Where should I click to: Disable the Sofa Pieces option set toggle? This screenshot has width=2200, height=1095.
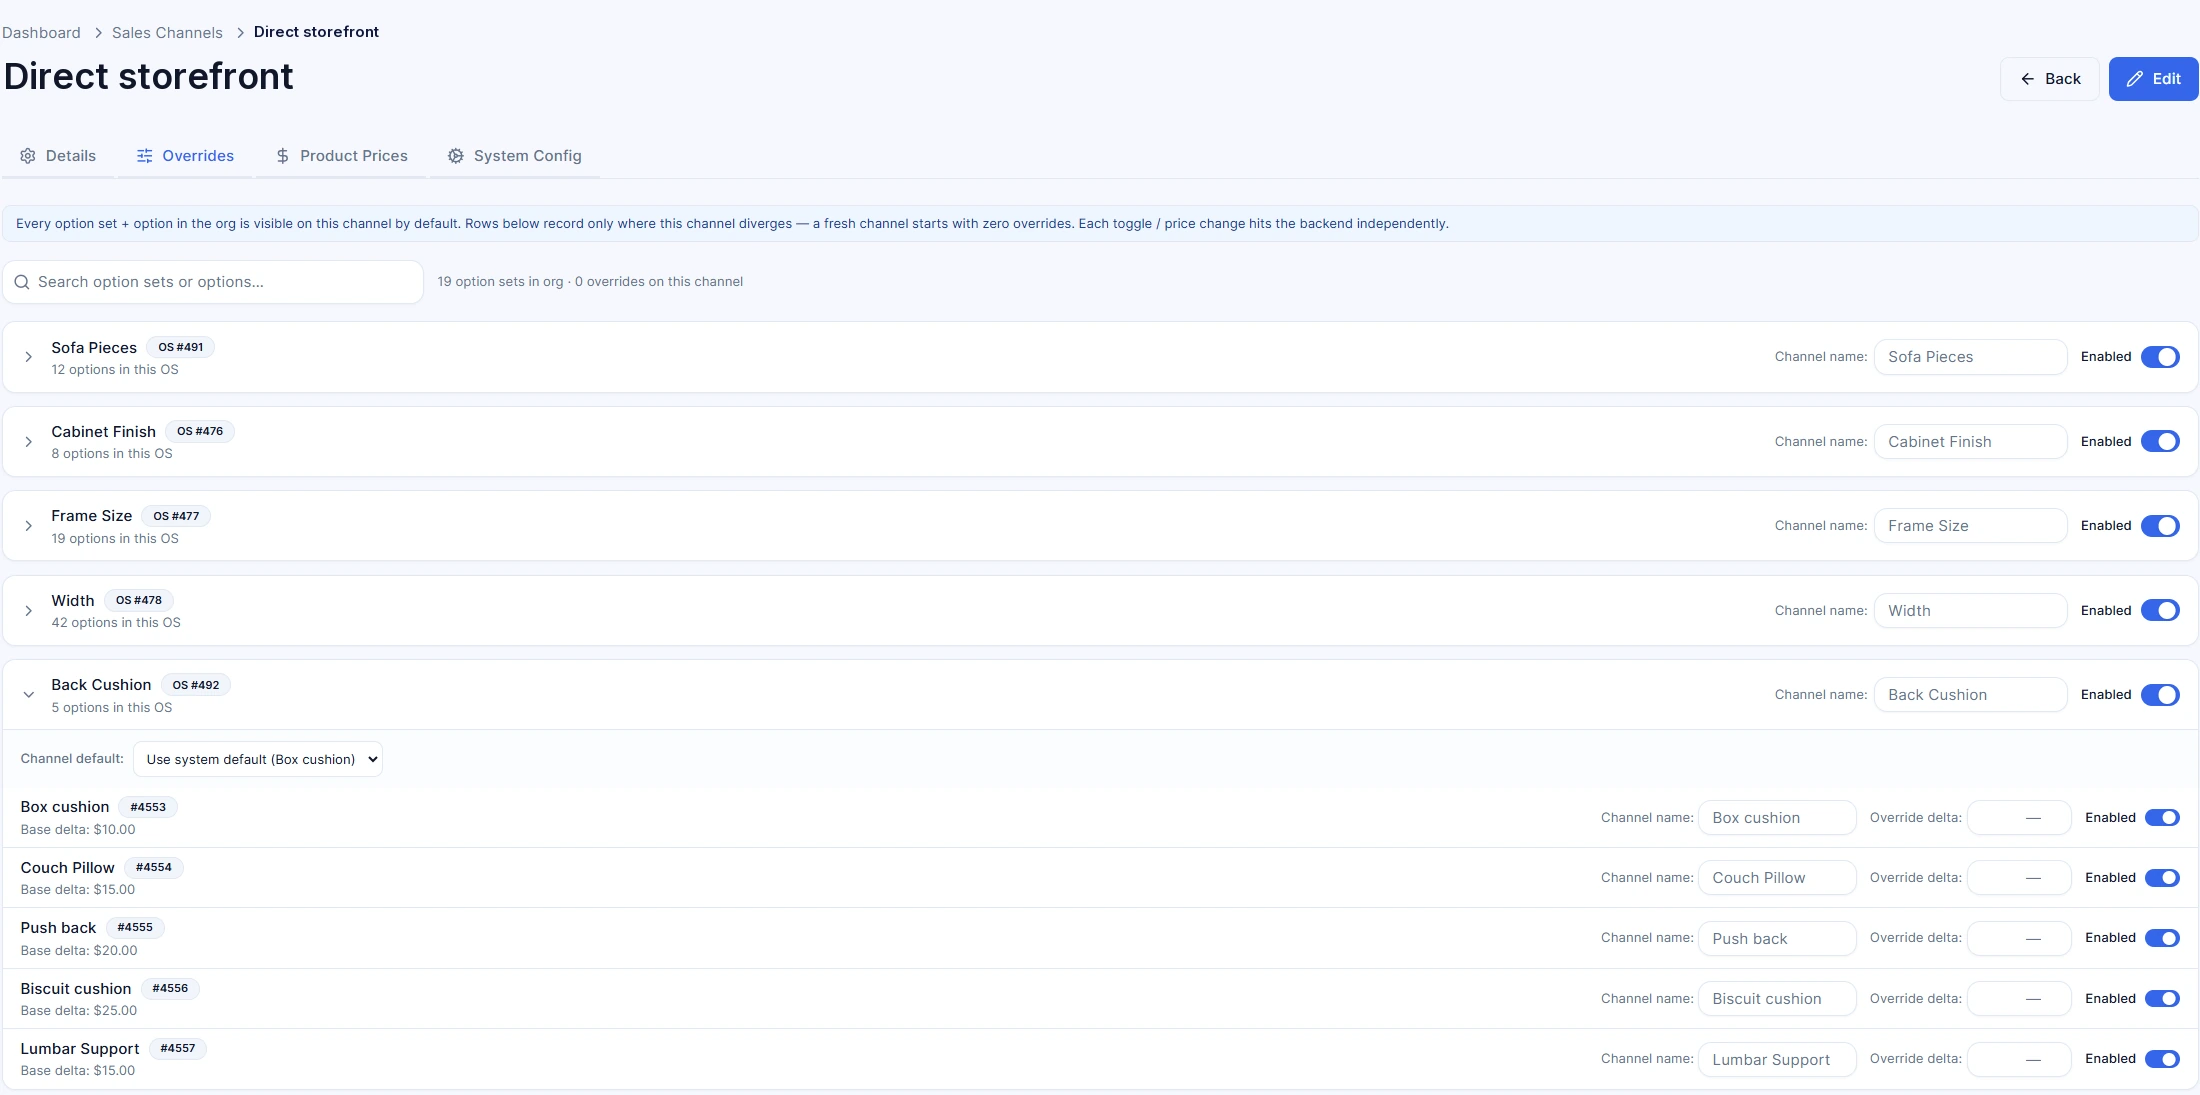coord(2160,357)
